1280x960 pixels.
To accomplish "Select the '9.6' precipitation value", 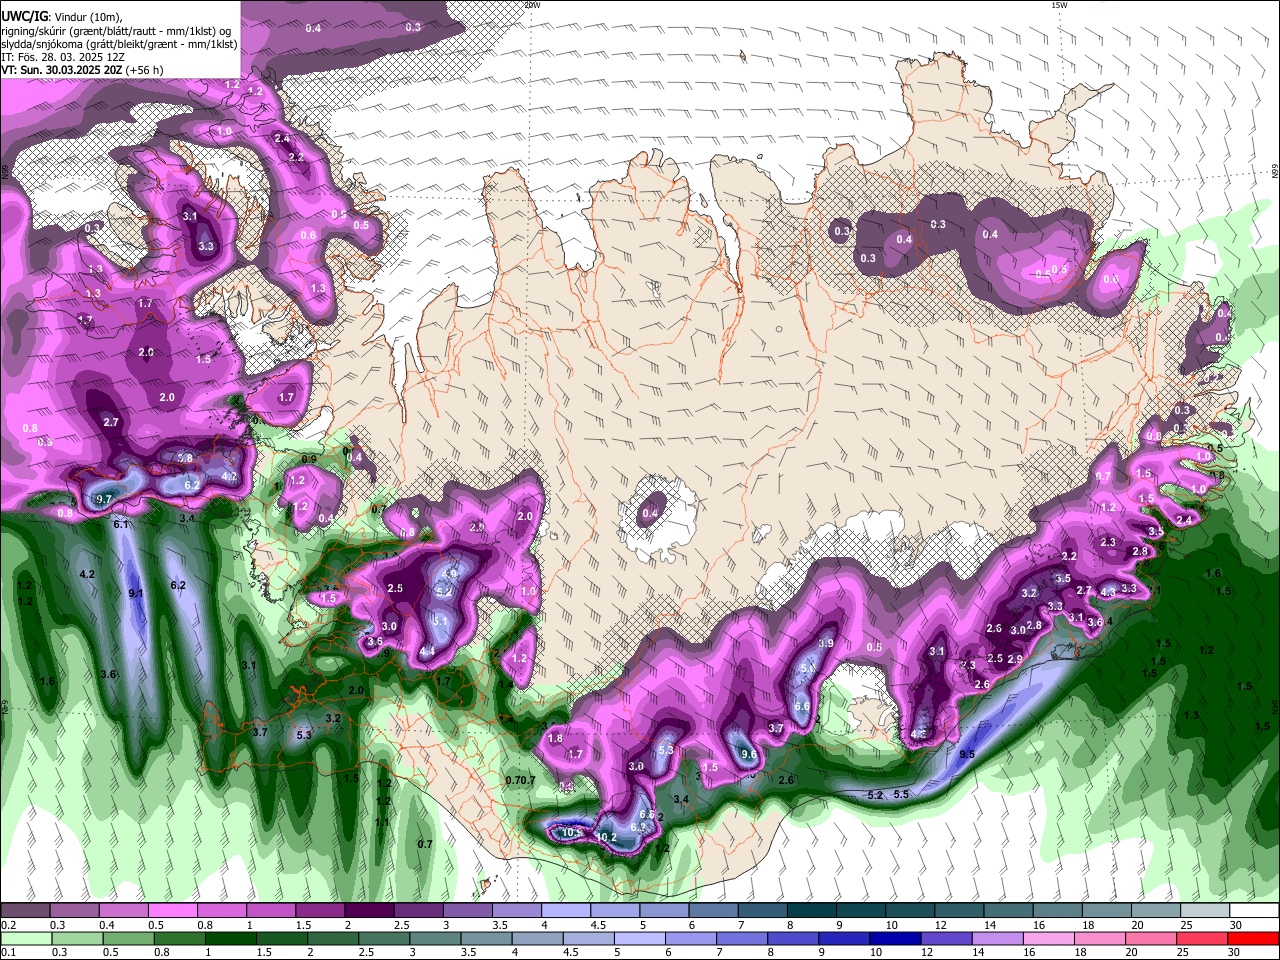I will [749, 754].
